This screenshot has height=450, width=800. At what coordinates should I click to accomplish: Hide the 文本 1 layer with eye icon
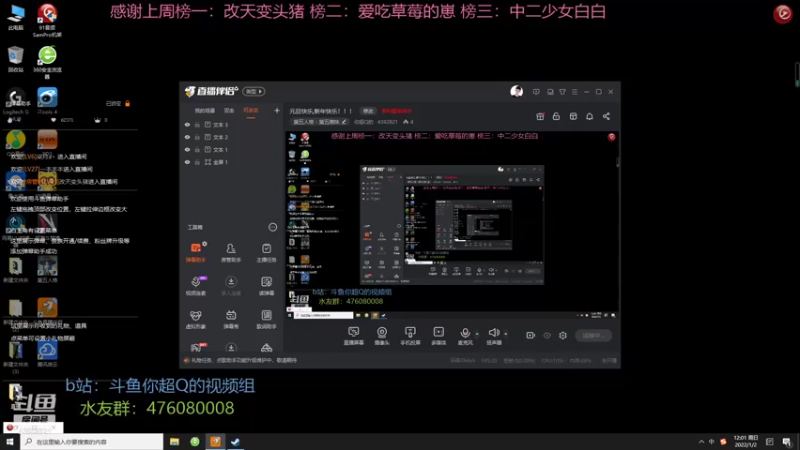187,149
